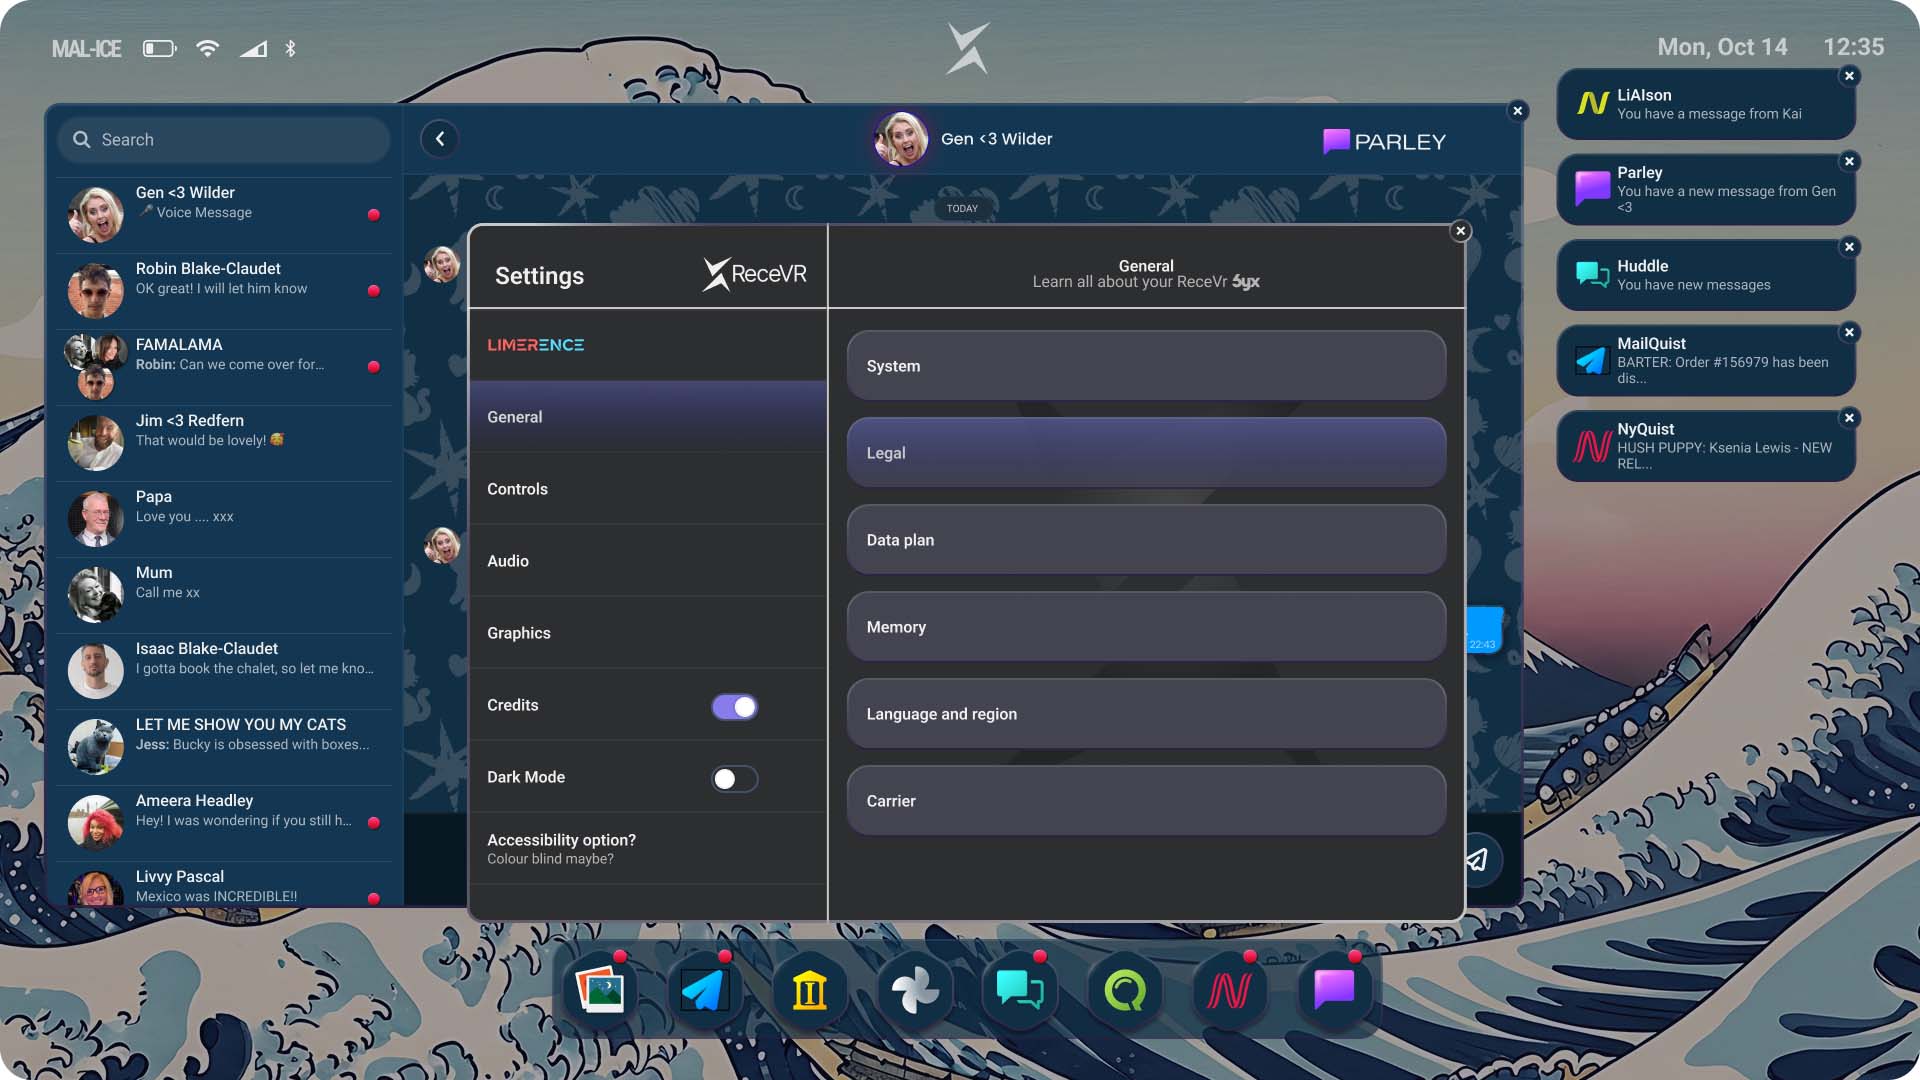Select the Graphics settings tab
Viewport: 1920px width, 1080px height.
pos(648,633)
